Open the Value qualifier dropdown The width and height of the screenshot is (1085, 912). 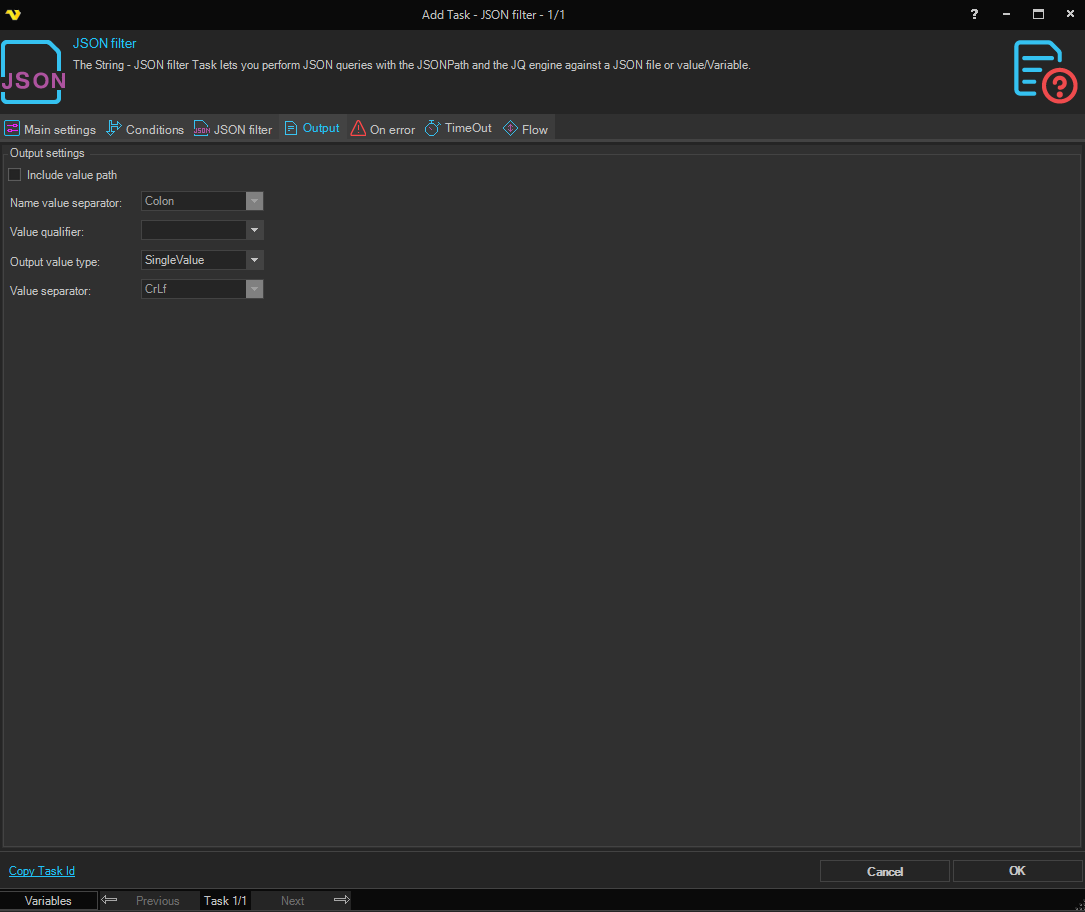[255, 230]
